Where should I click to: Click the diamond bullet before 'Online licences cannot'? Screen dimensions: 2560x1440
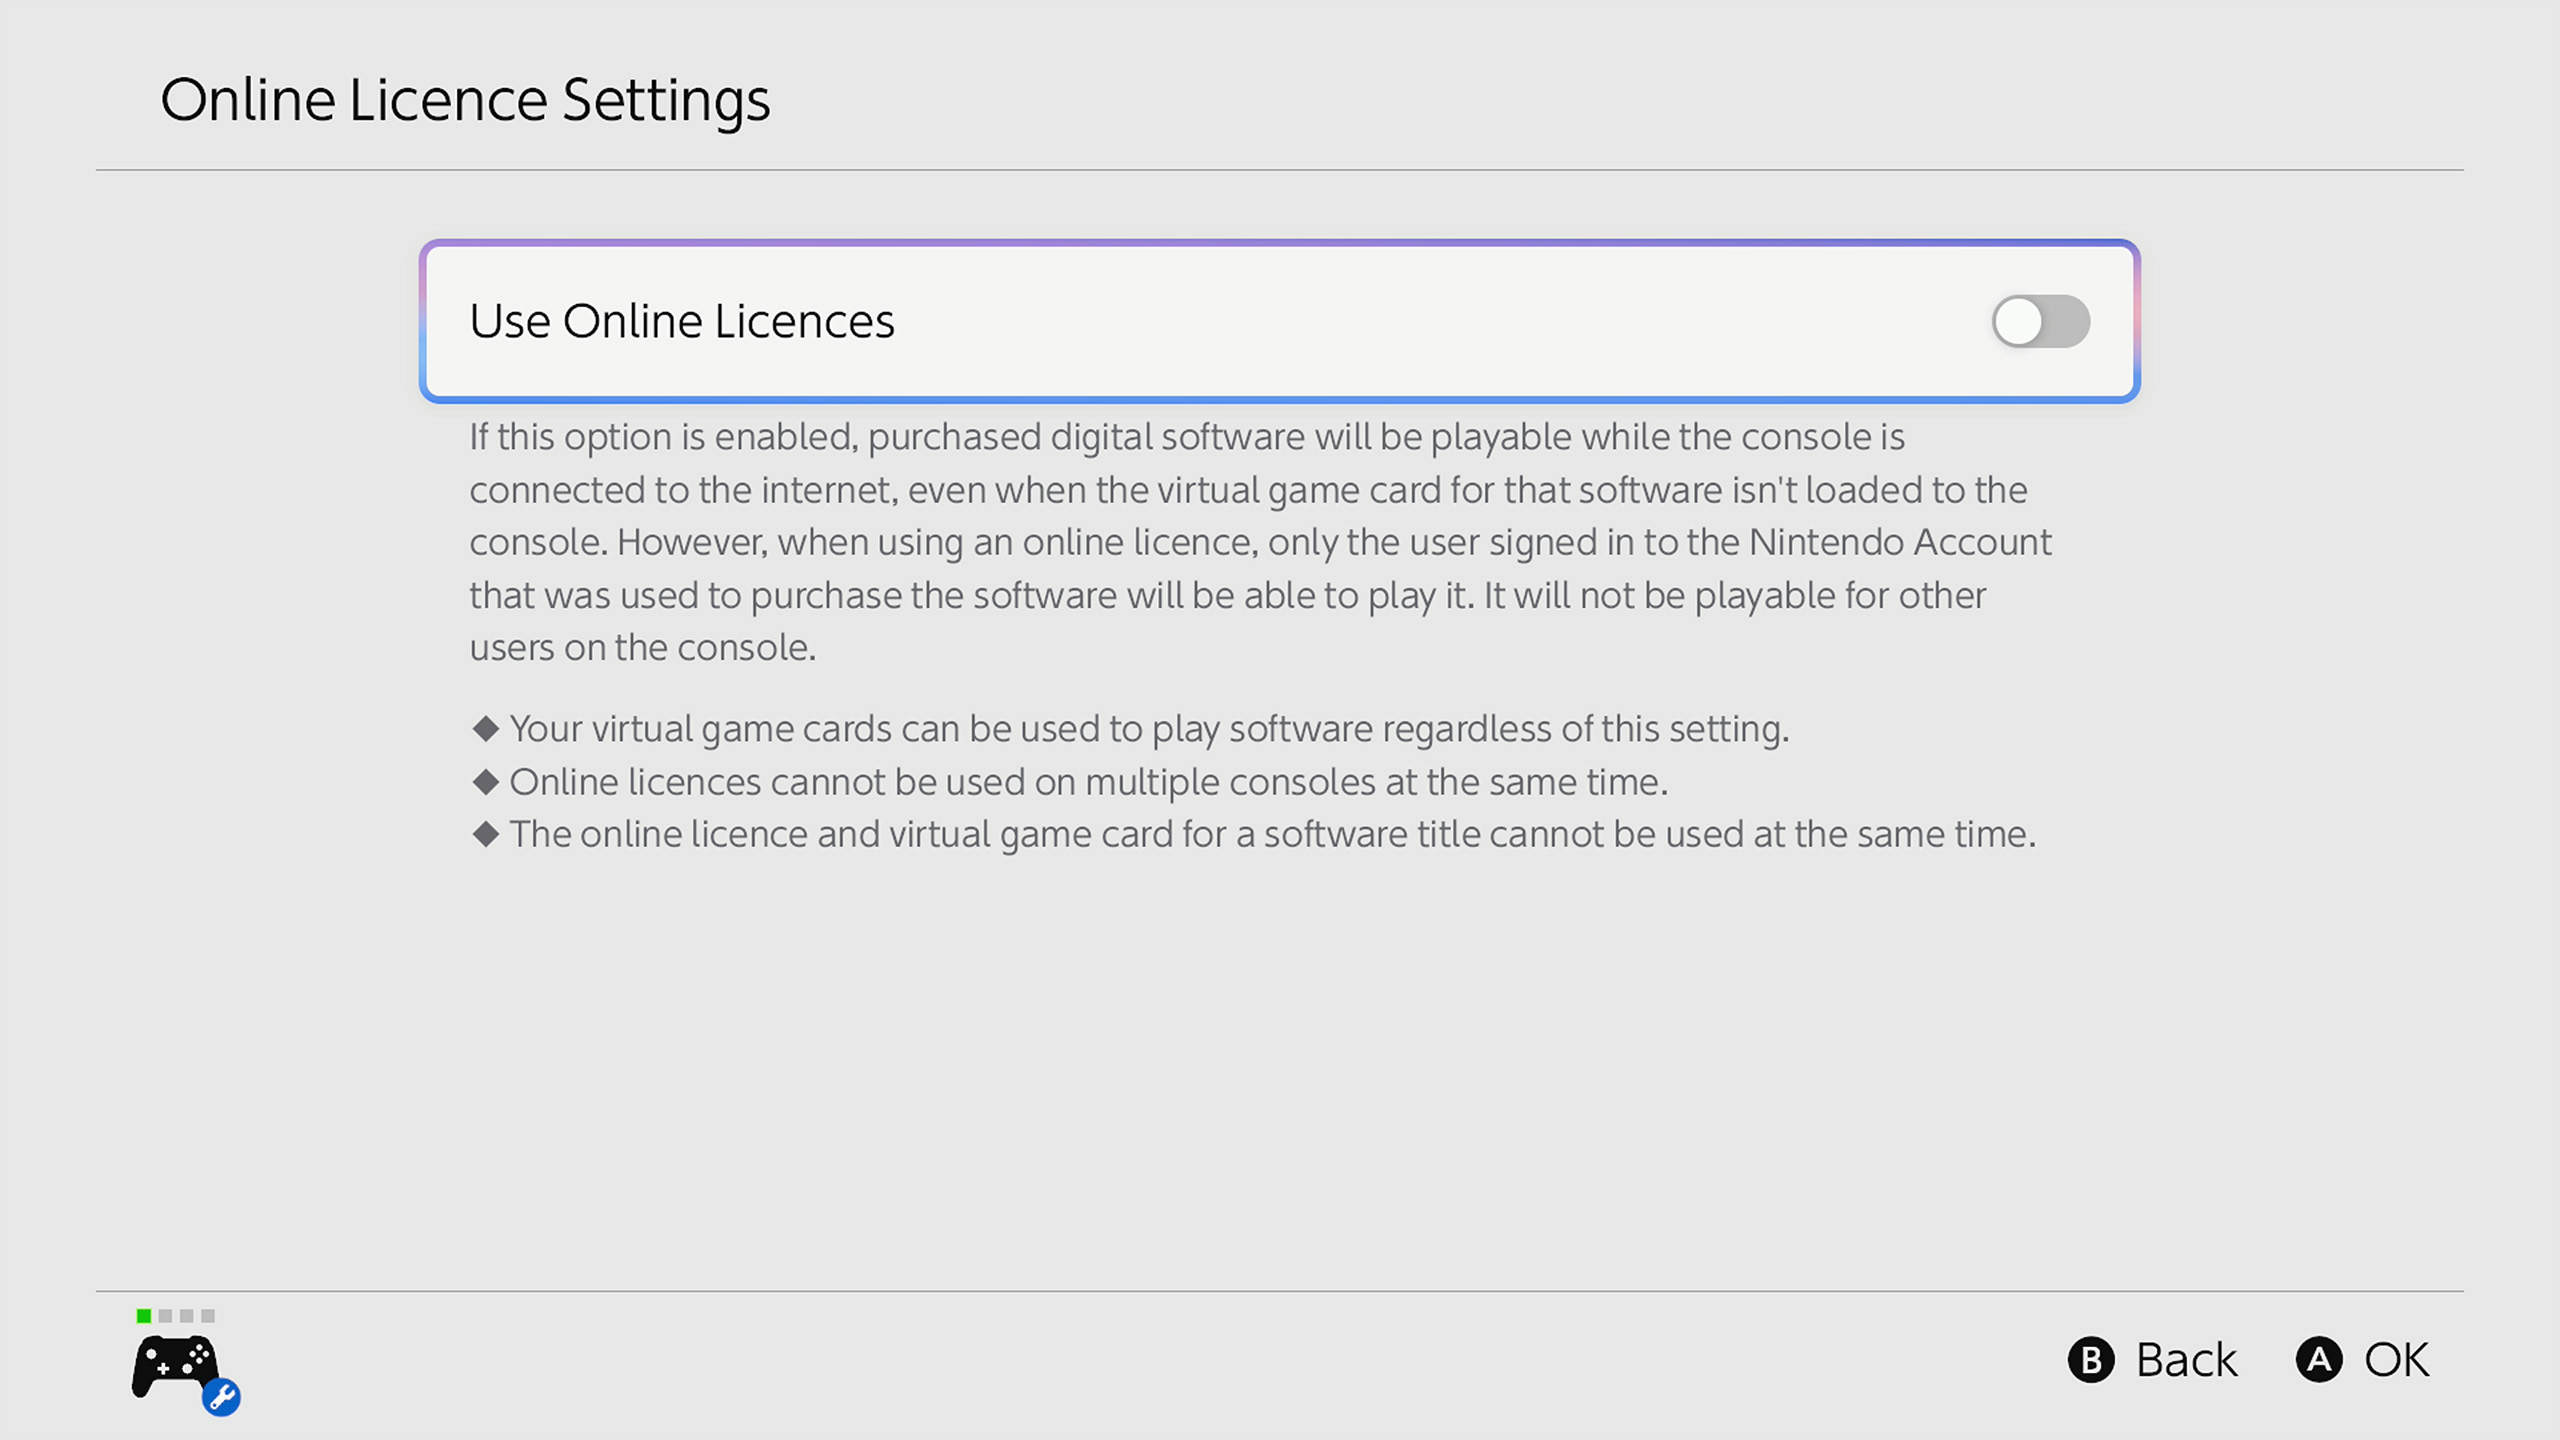(486, 782)
